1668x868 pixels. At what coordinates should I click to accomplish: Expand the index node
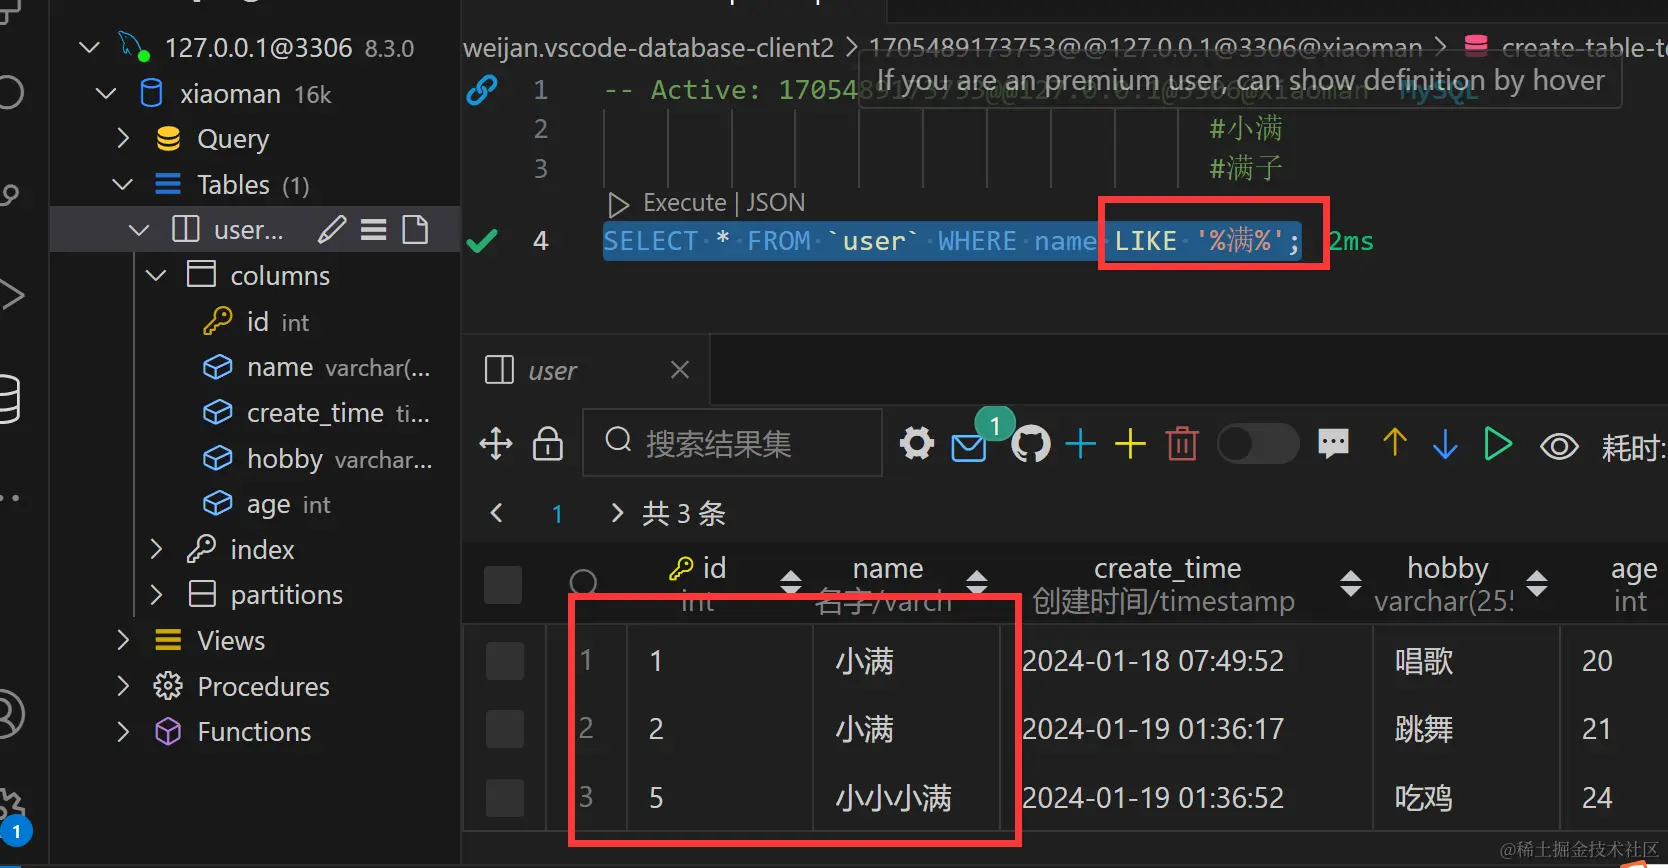(x=156, y=549)
